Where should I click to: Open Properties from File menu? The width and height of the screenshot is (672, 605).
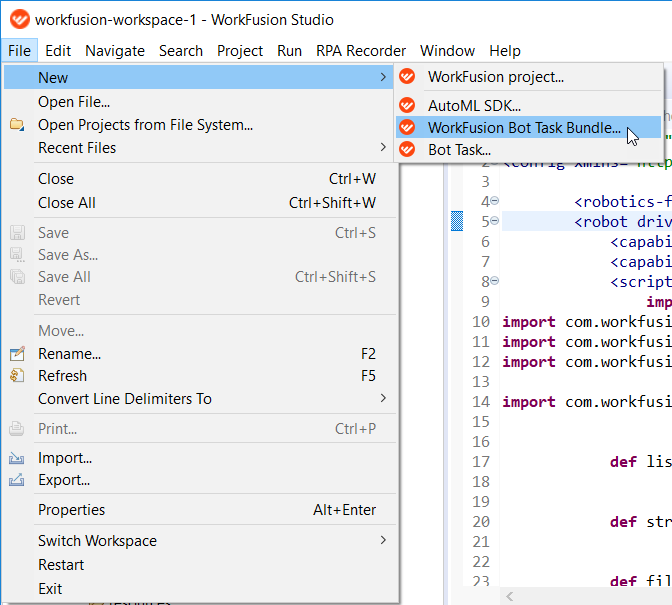(x=199, y=510)
